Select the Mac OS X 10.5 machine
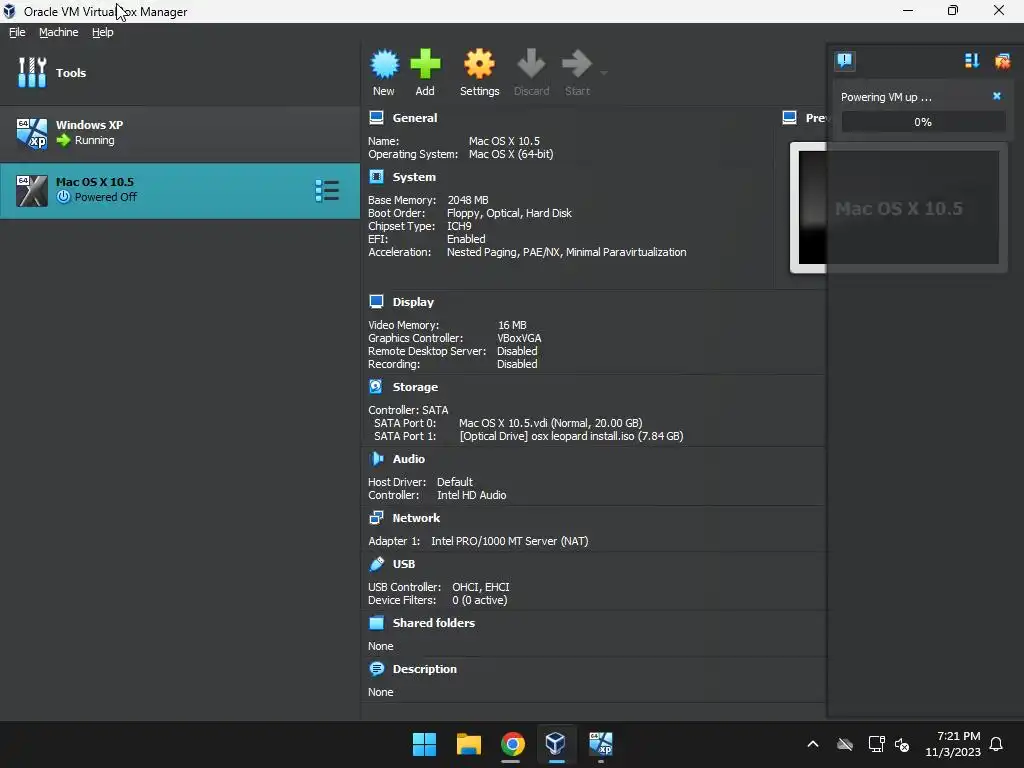This screenshot has height=768, width=1024. [x=180, y=190]
